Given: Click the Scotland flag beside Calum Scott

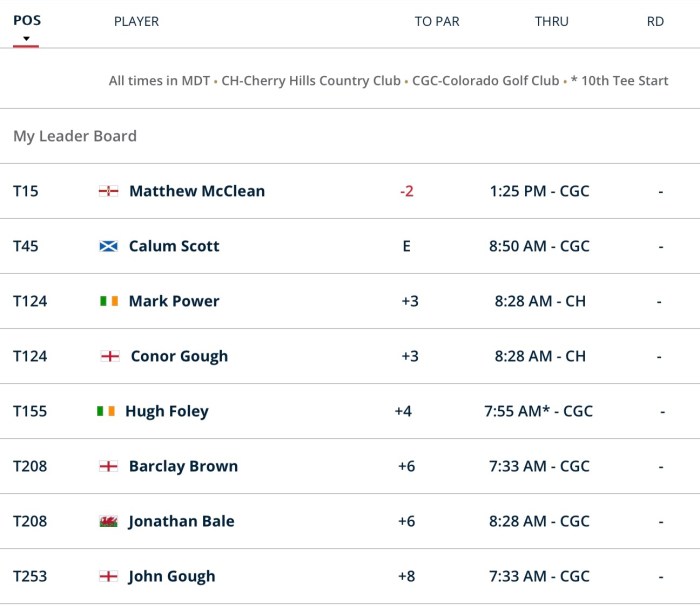Looking at the screenshot, I should [x=109, y=246].
